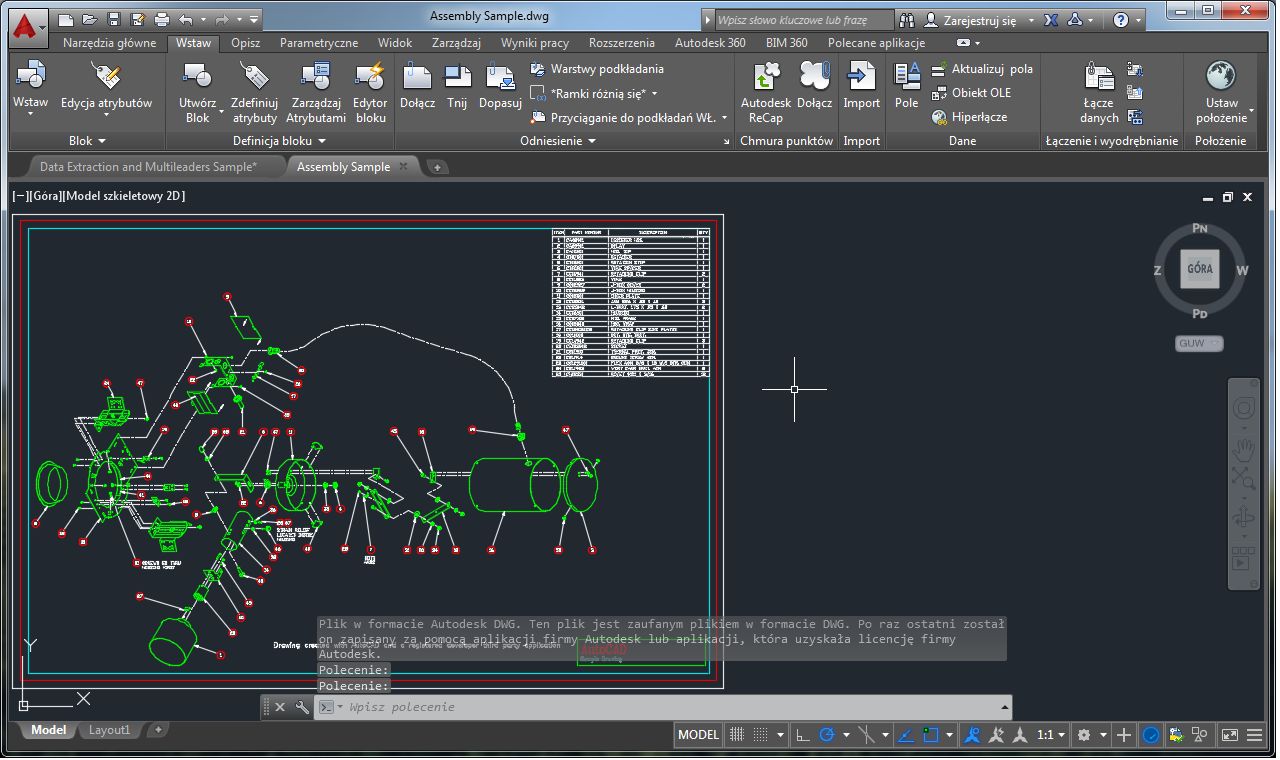This screenshot has height=760, width=1280.
Task: Open the Ramki różnią się dropdown
Action: tap(595, 93)
